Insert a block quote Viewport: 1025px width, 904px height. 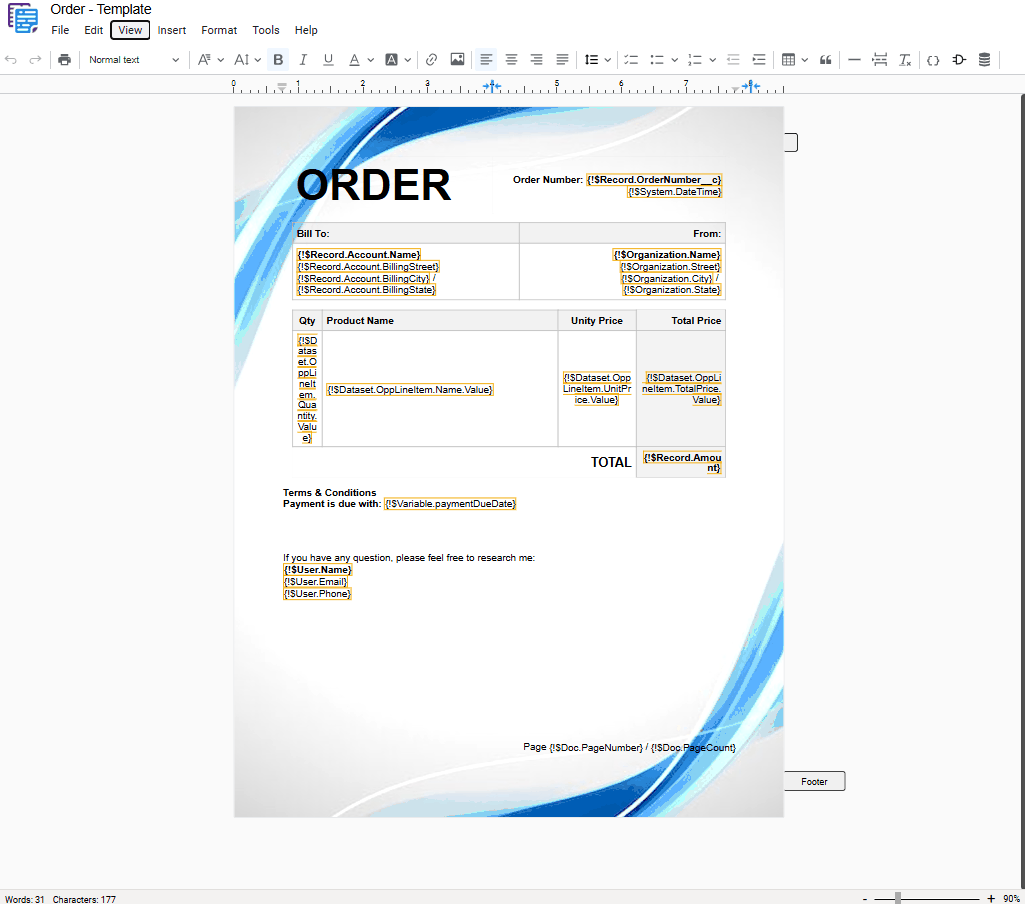(x=826, y=59)
